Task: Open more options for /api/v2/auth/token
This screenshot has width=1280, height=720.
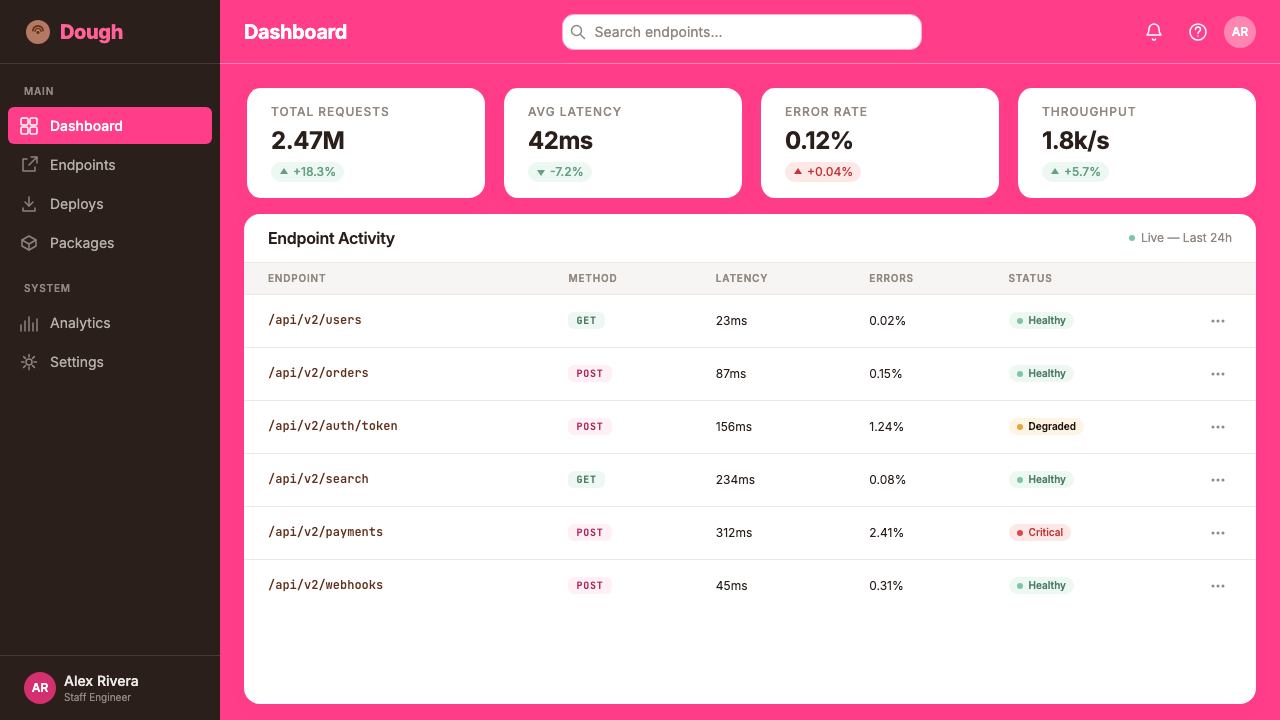Action: pyautogui.click(x=1218, y=427)
